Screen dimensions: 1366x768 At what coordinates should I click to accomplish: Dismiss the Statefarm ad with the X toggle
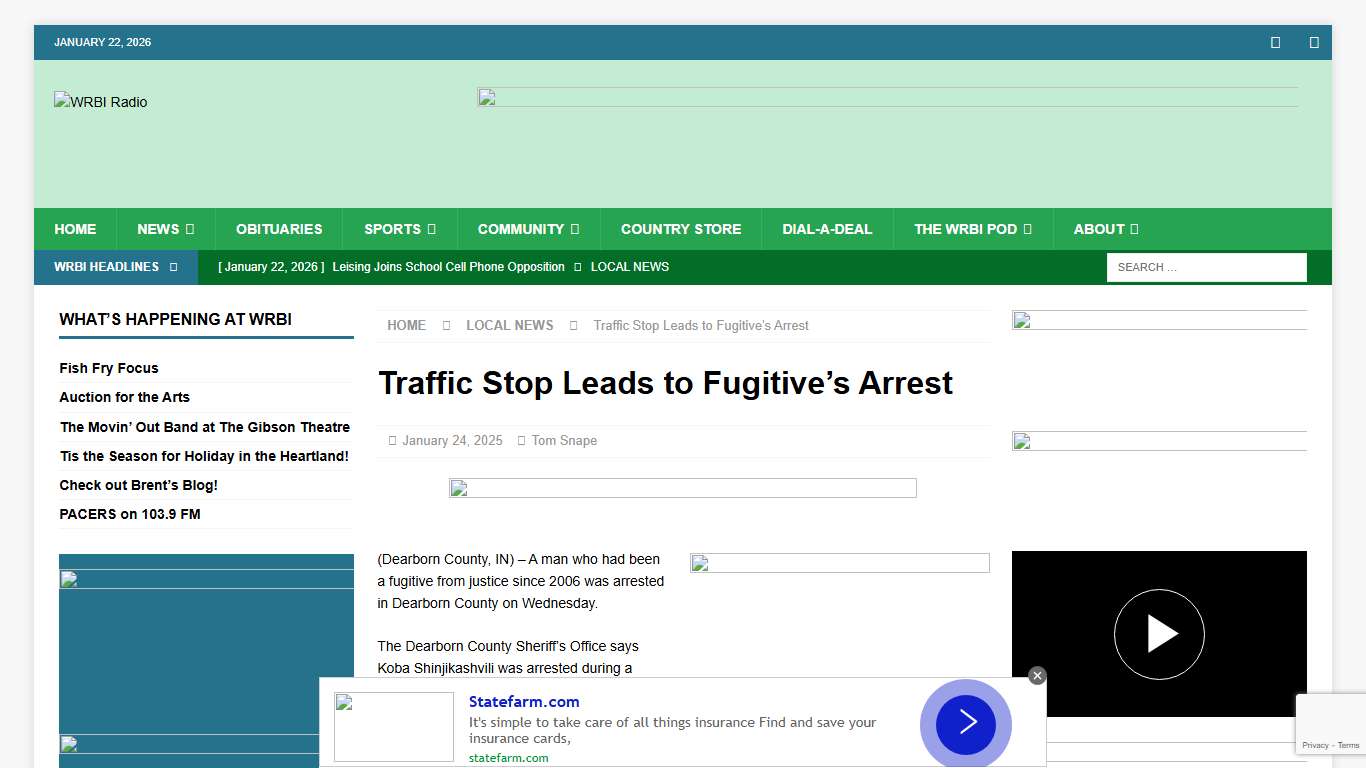click(x=1037, y=675)
